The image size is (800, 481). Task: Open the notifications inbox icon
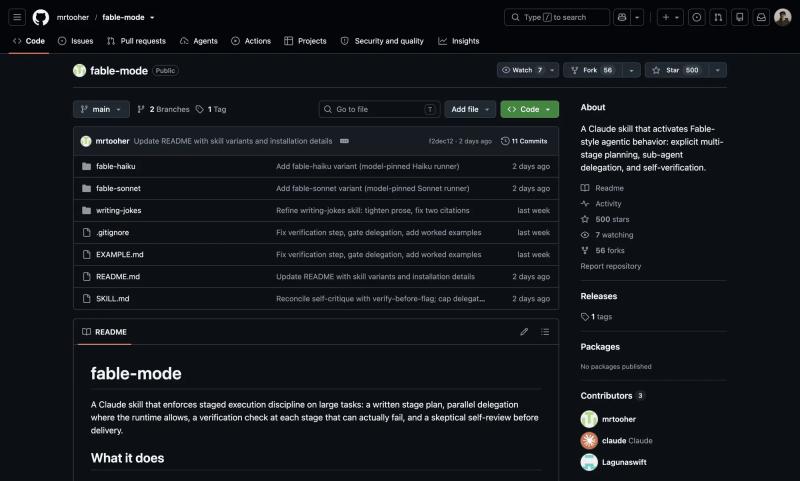(761, 17)
